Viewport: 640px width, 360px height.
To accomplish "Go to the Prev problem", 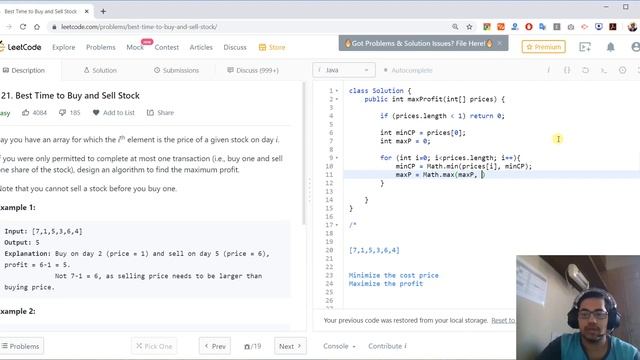I will (x=215, y=346).
